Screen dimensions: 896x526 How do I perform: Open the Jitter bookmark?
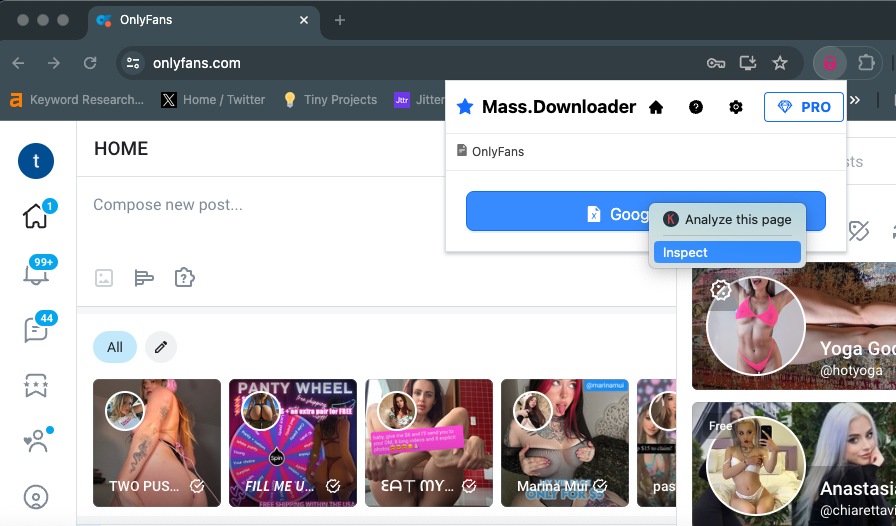click(x=419, y=100)
